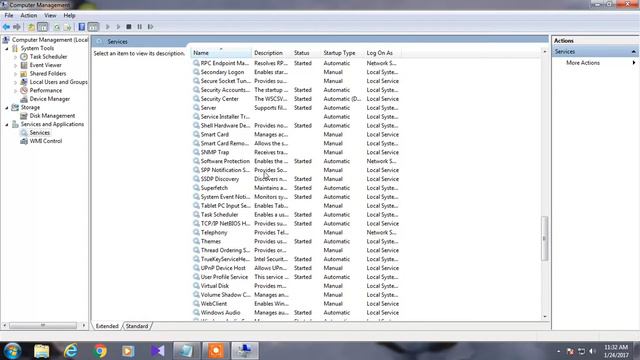
Task: Open the View menu
Action: [x=50, y=16]
